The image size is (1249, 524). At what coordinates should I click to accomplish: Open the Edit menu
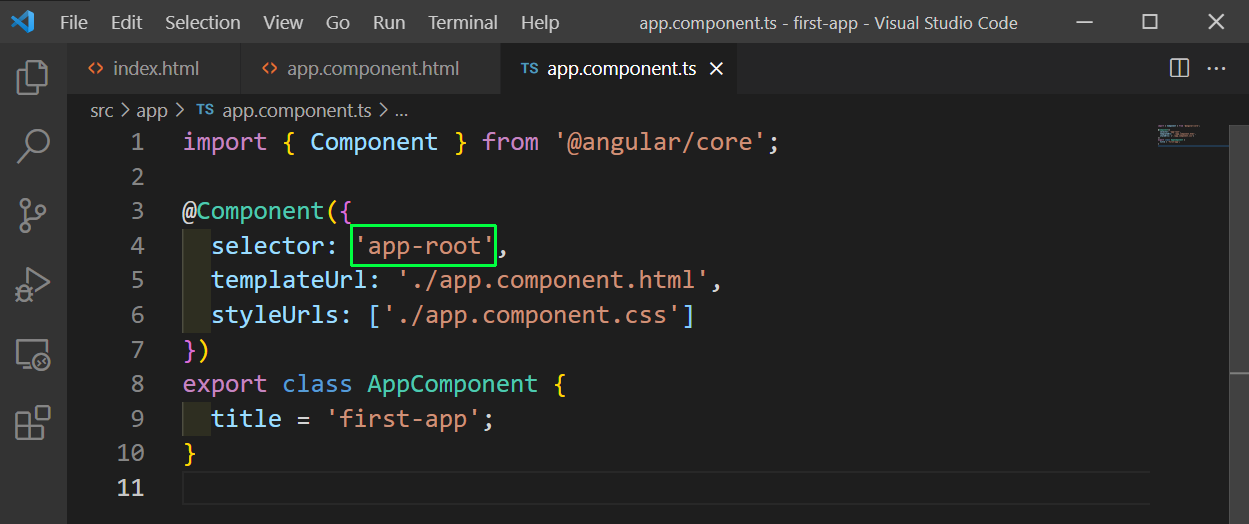tap(126, 22)
